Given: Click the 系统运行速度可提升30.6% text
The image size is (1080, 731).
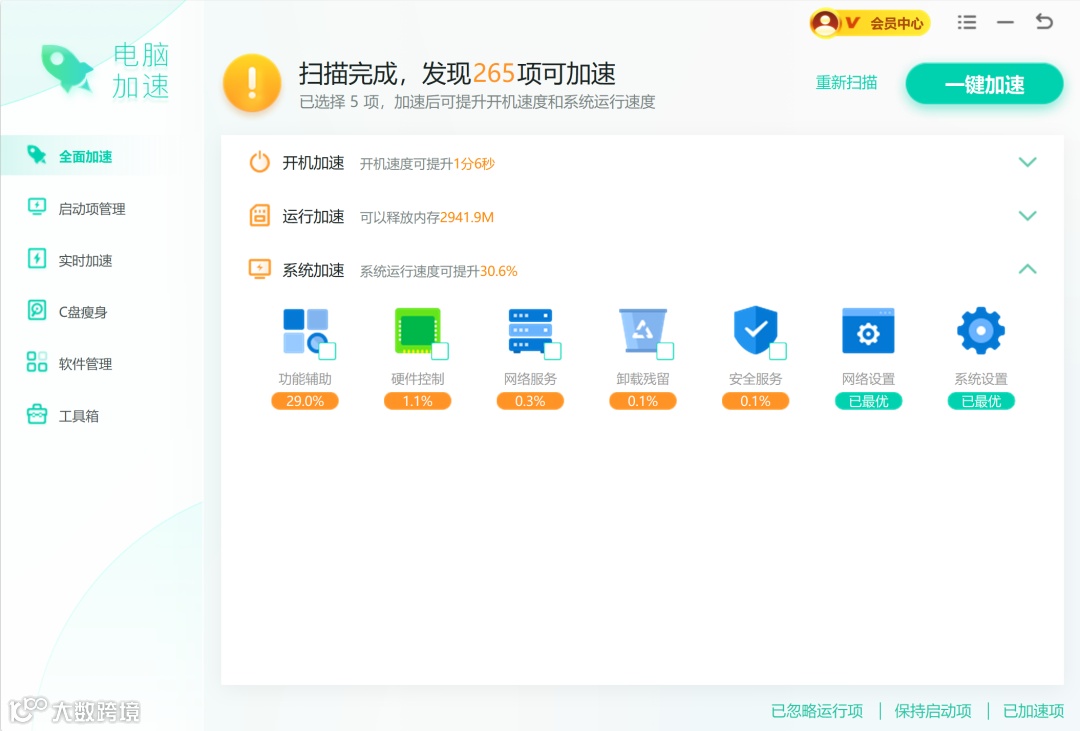Looking at the screenshot, I should (439, 271).
